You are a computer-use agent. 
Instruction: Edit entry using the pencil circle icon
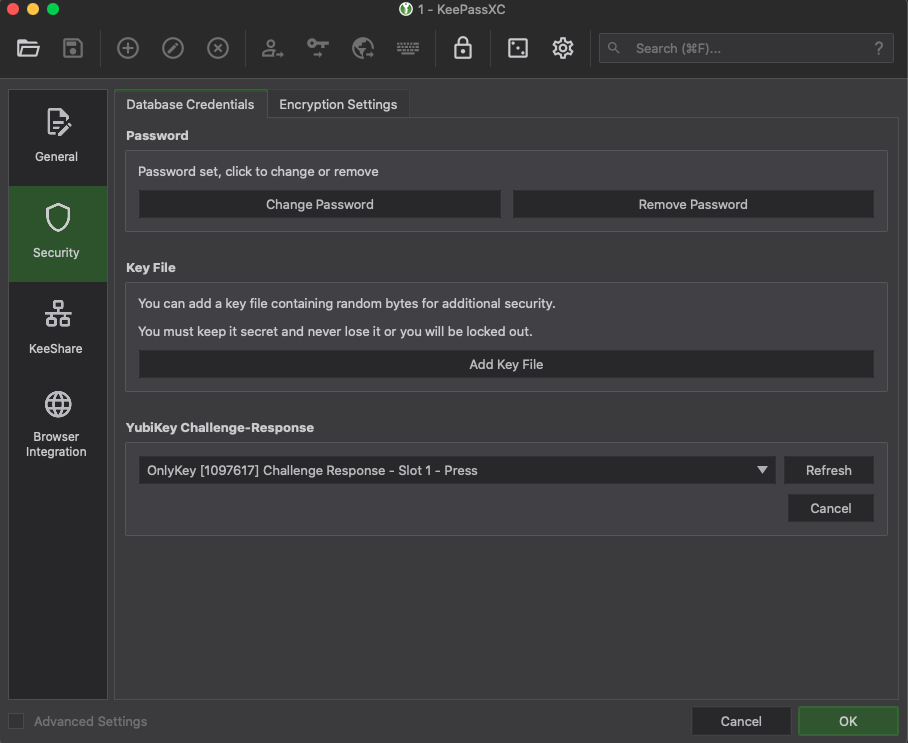(x=173, y=48)
